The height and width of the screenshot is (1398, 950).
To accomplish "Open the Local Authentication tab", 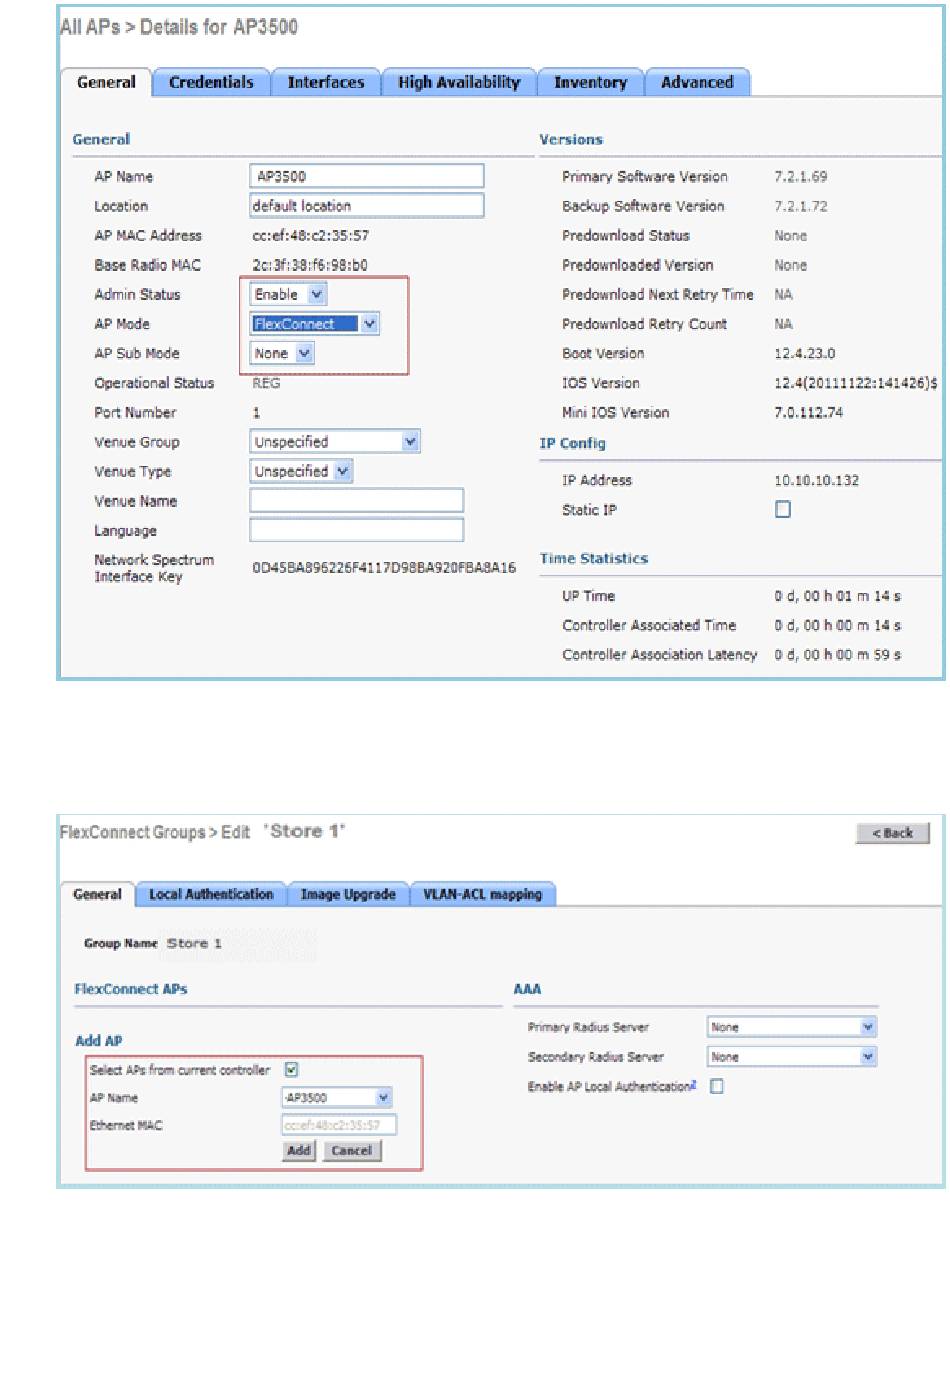I will pos(211,895).
